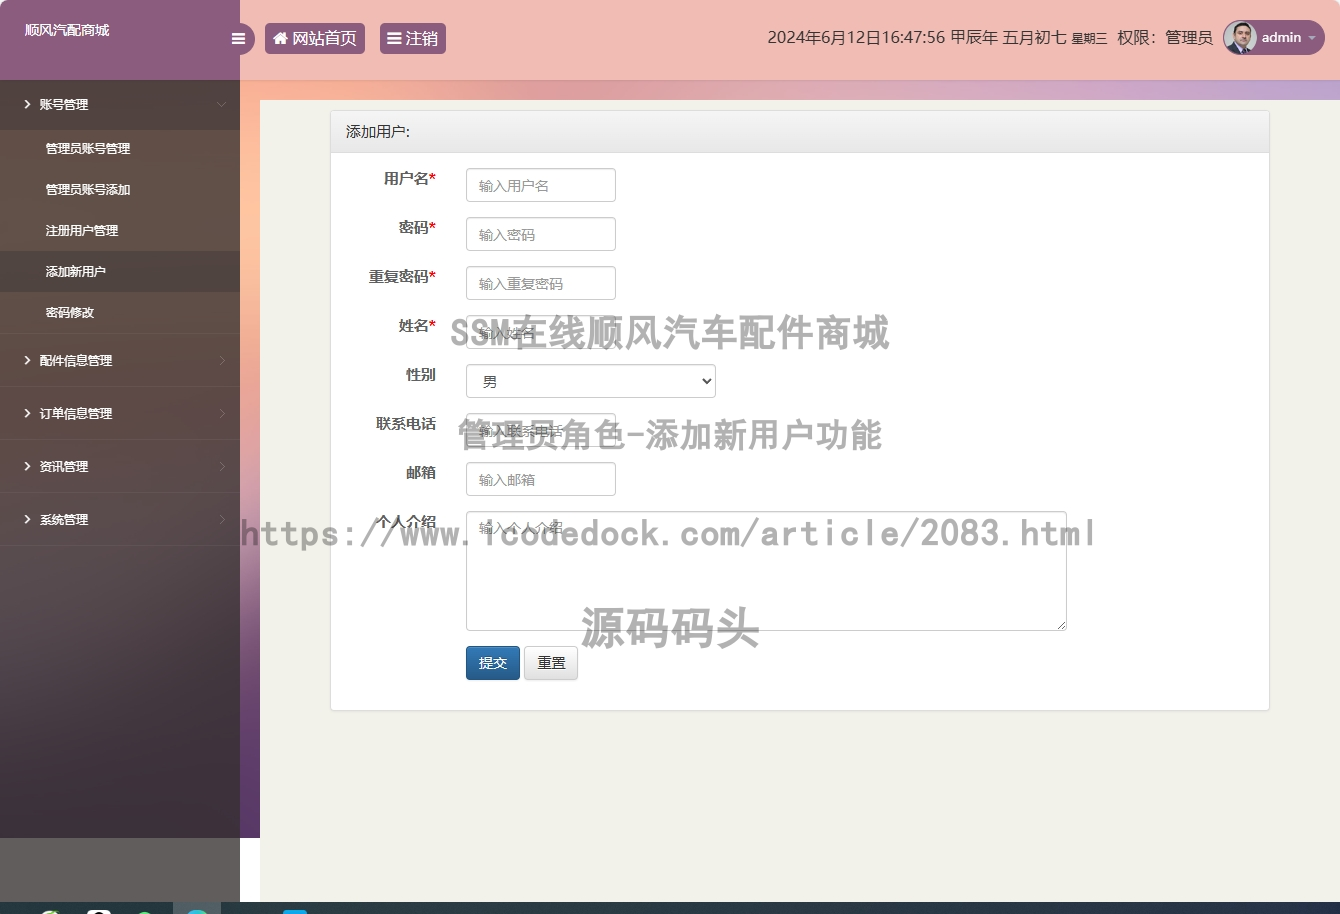Open the admin dropdown caret
Image resolution: width=1340 pixels, height=914 pixels.
(1312, 38)
